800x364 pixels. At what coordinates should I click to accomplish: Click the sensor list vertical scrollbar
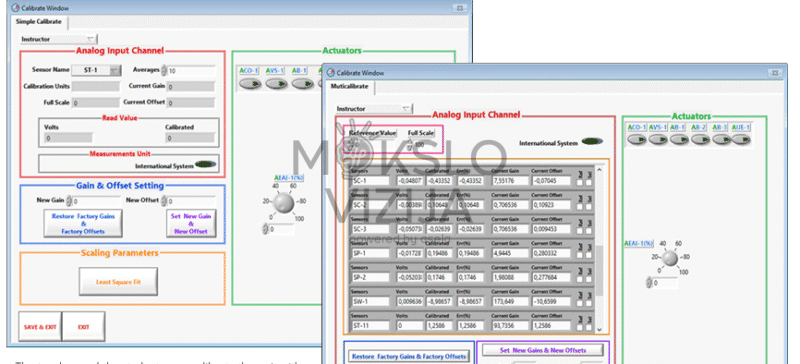[599, 249]
